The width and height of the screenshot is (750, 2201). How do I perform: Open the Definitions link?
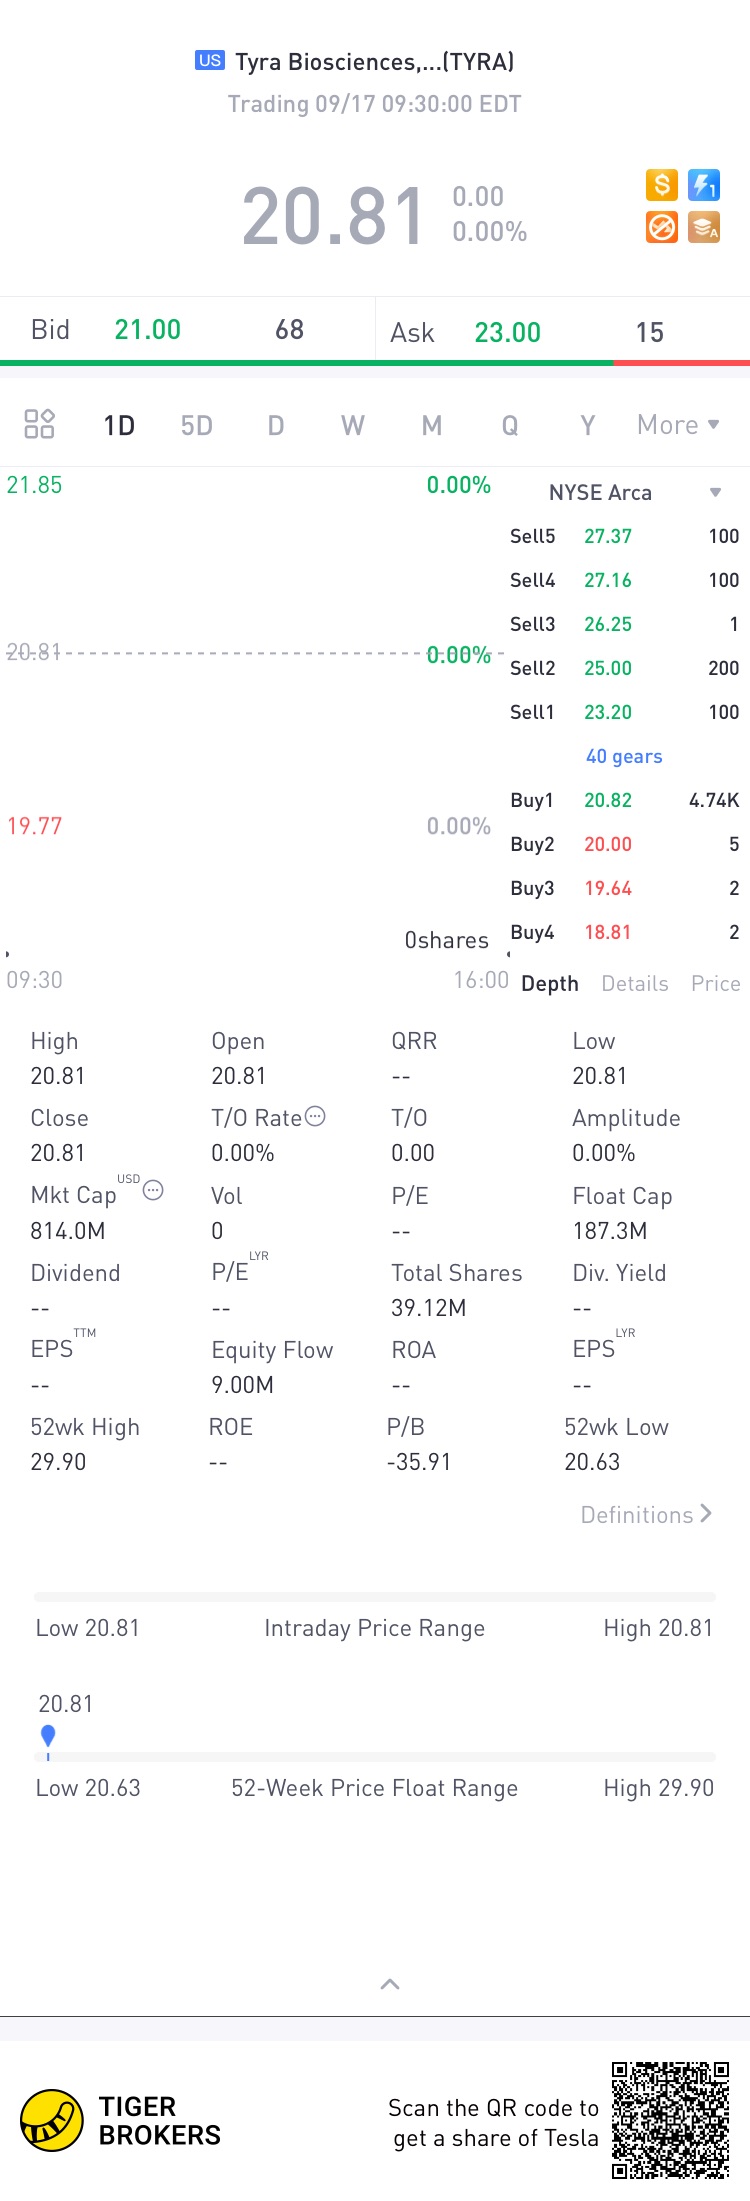(x=647, y=1515)
